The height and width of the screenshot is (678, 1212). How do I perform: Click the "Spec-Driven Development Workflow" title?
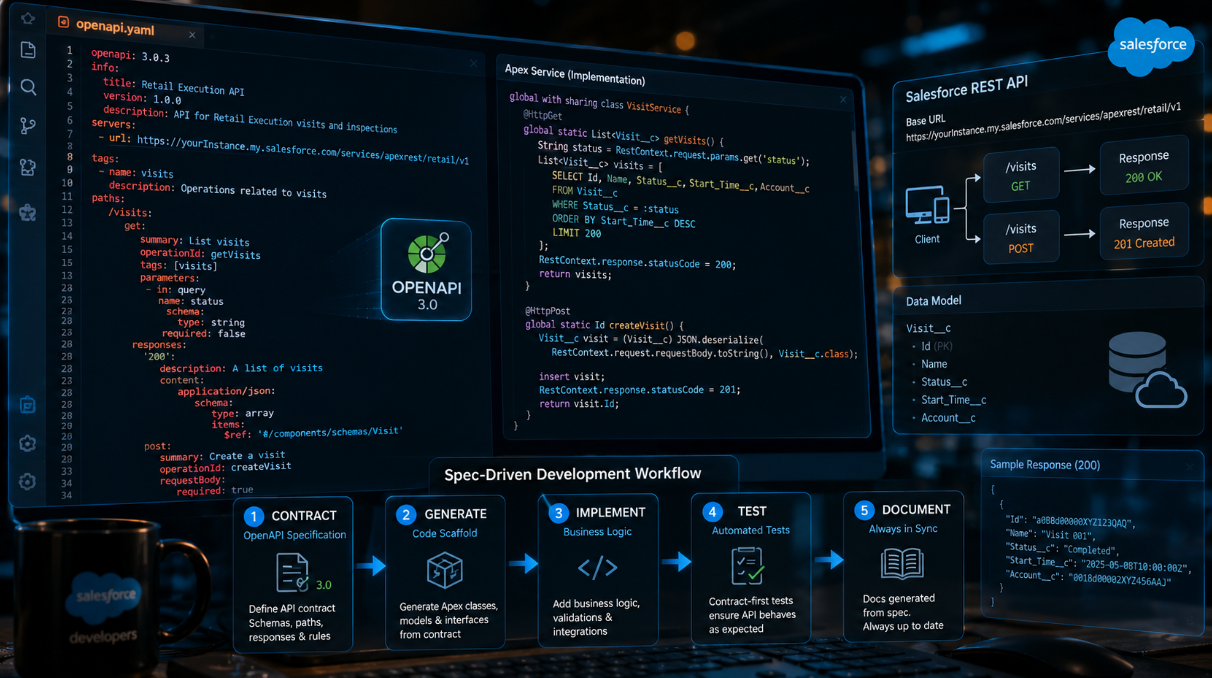[573, 474]
